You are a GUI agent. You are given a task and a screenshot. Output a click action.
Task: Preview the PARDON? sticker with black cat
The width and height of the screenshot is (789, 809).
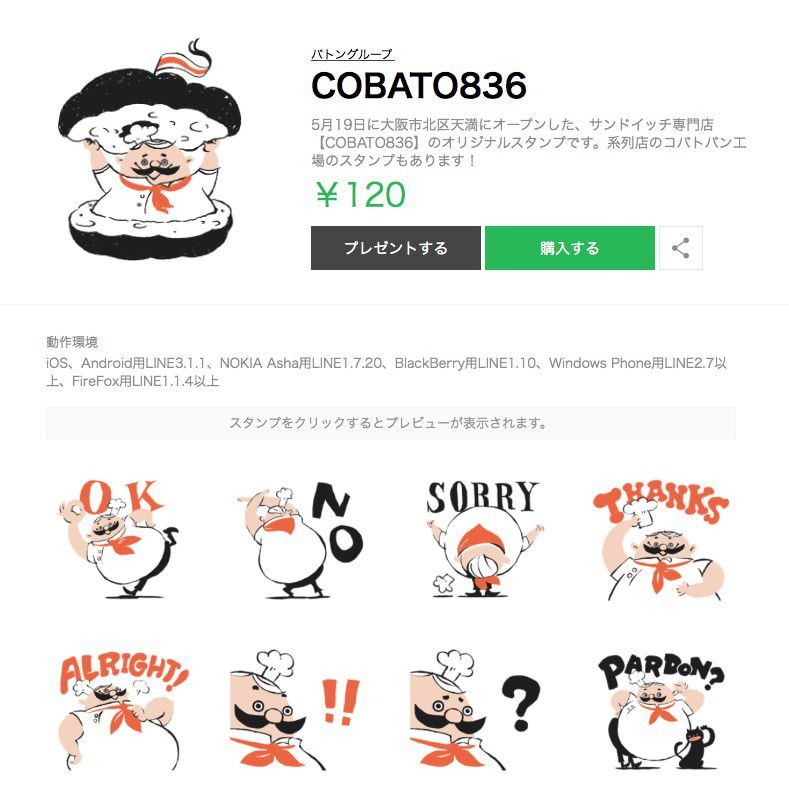[662, 711]
